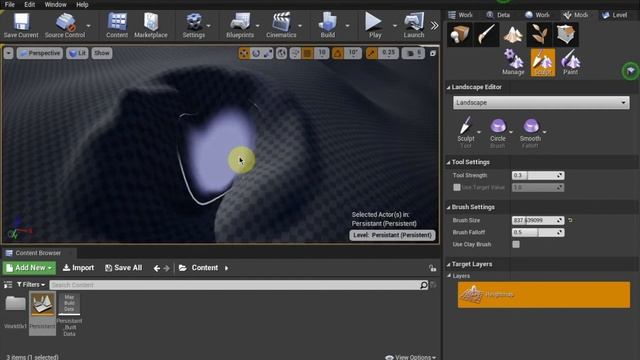Open the File menu
Screen dimensions: 640x360
10,4
